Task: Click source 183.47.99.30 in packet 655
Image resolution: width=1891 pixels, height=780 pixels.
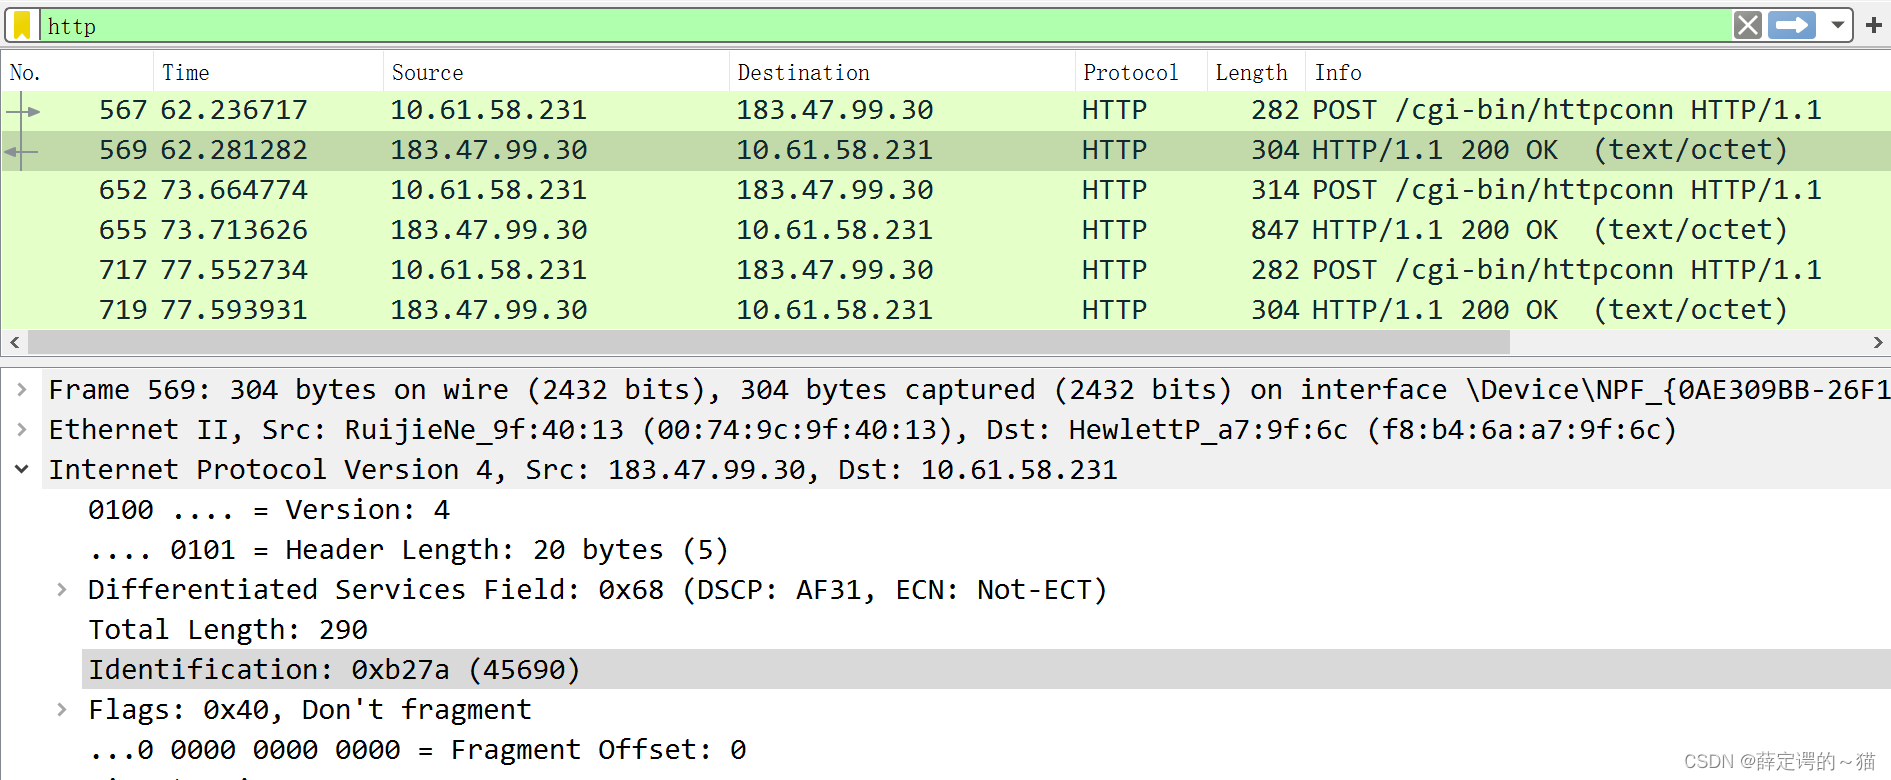Action: [x=489, y=230]
